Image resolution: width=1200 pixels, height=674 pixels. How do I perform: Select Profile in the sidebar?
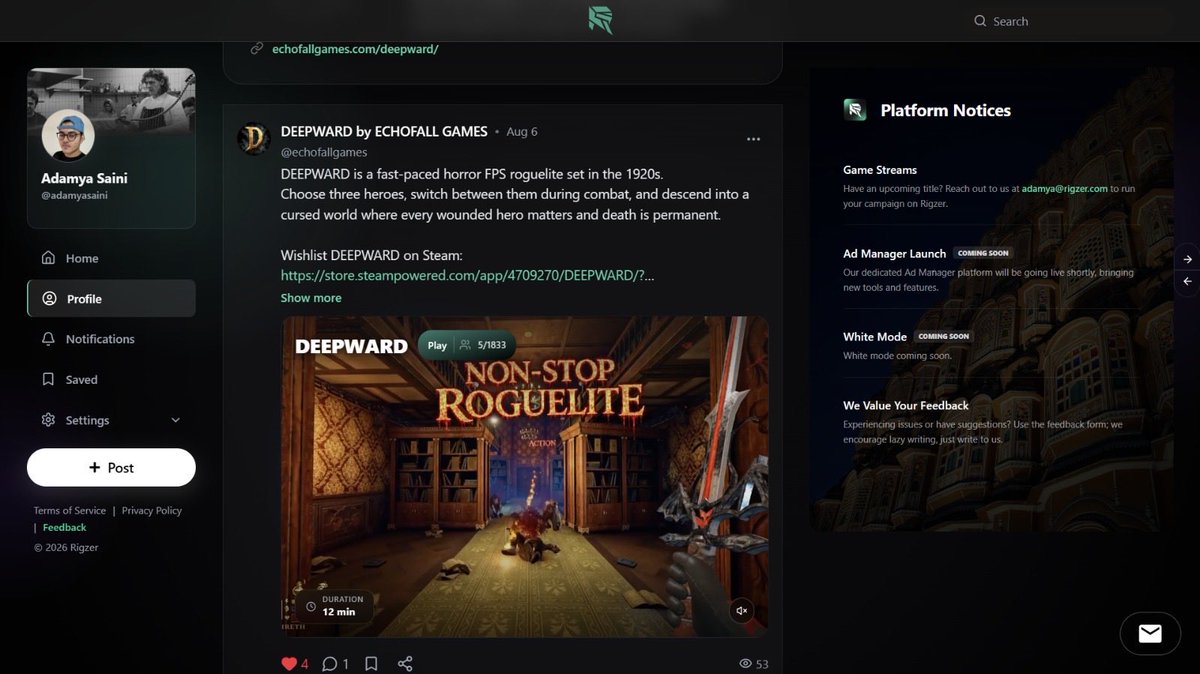pyautogui.click(x=111, y=299)
